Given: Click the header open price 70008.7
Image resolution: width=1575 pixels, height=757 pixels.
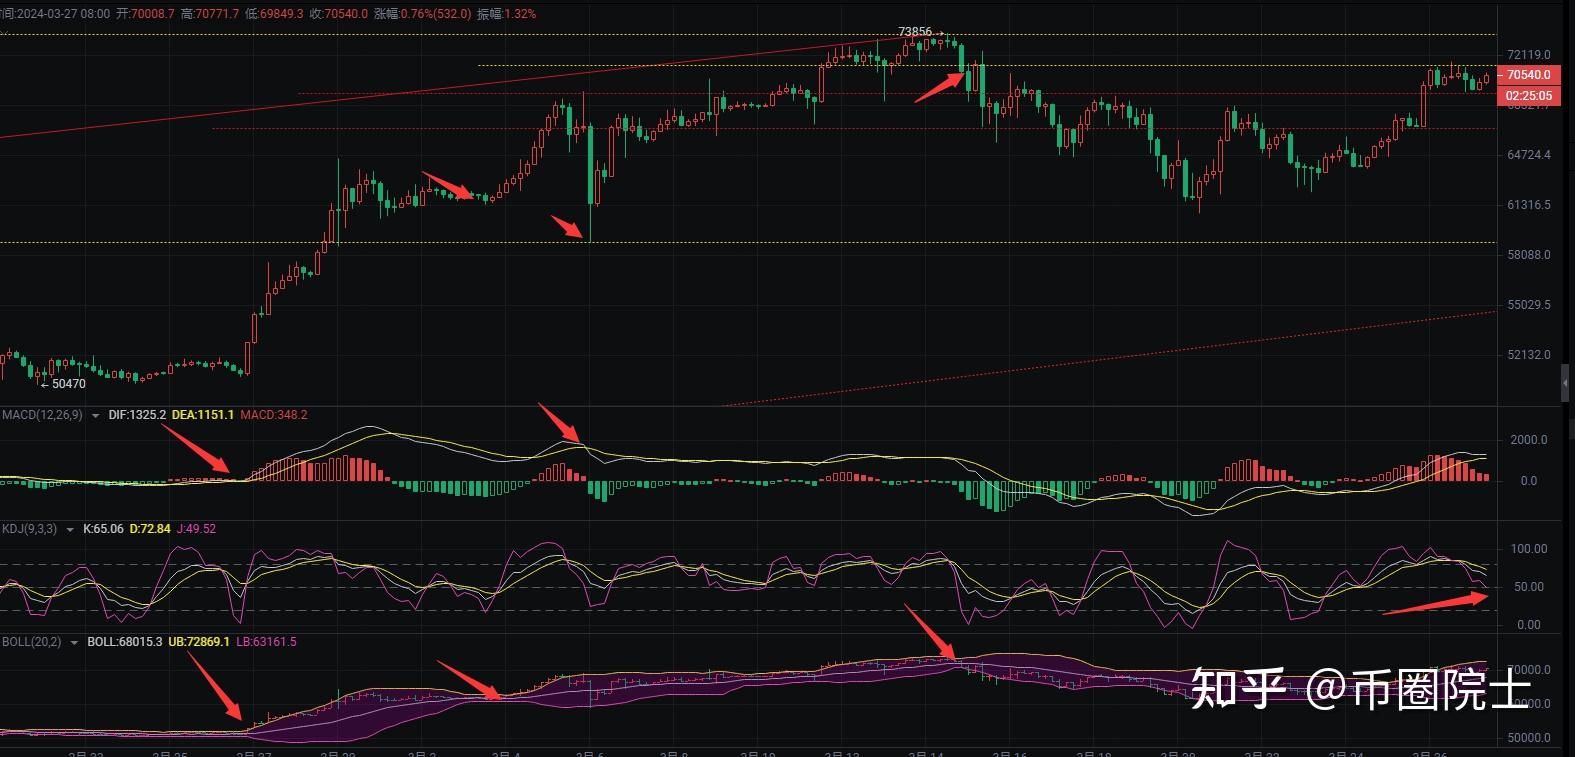Looking at the screenshot, I should click(152, 14).
